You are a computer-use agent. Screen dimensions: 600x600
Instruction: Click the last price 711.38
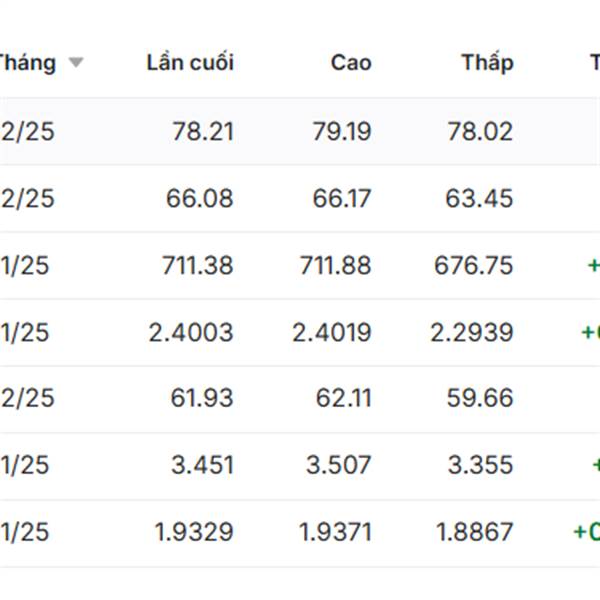pyautogui.click(x=197, y=265)
